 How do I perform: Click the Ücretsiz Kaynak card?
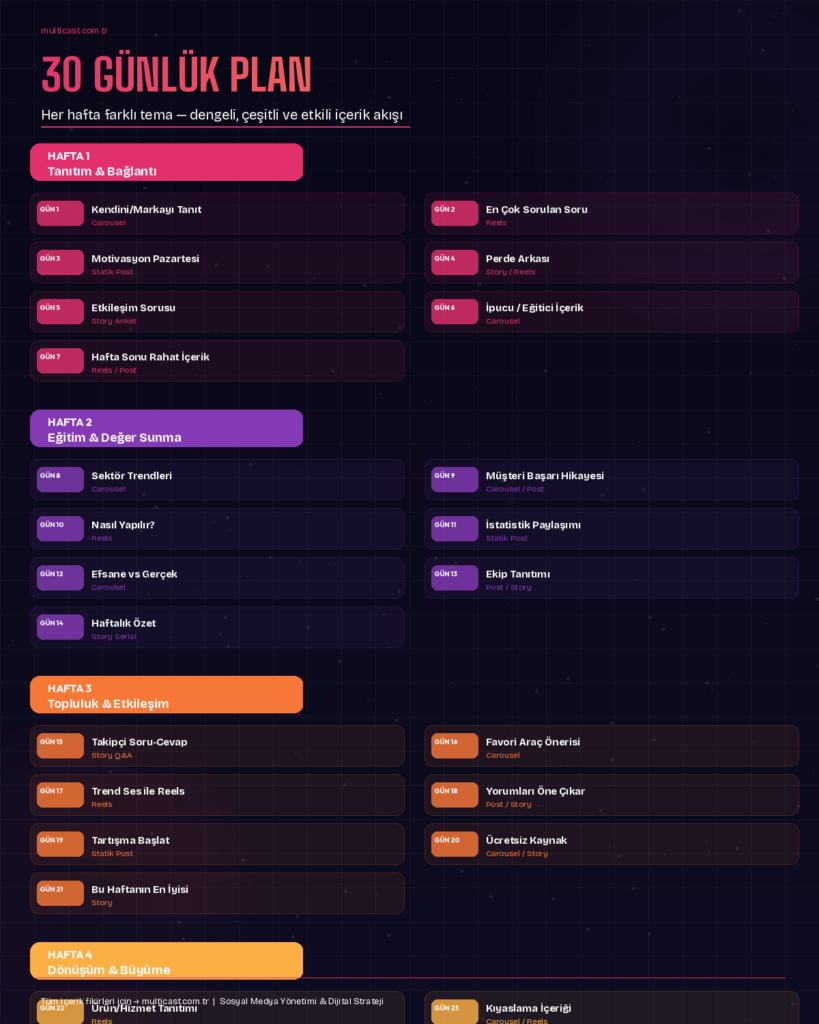tap(611, 844)
